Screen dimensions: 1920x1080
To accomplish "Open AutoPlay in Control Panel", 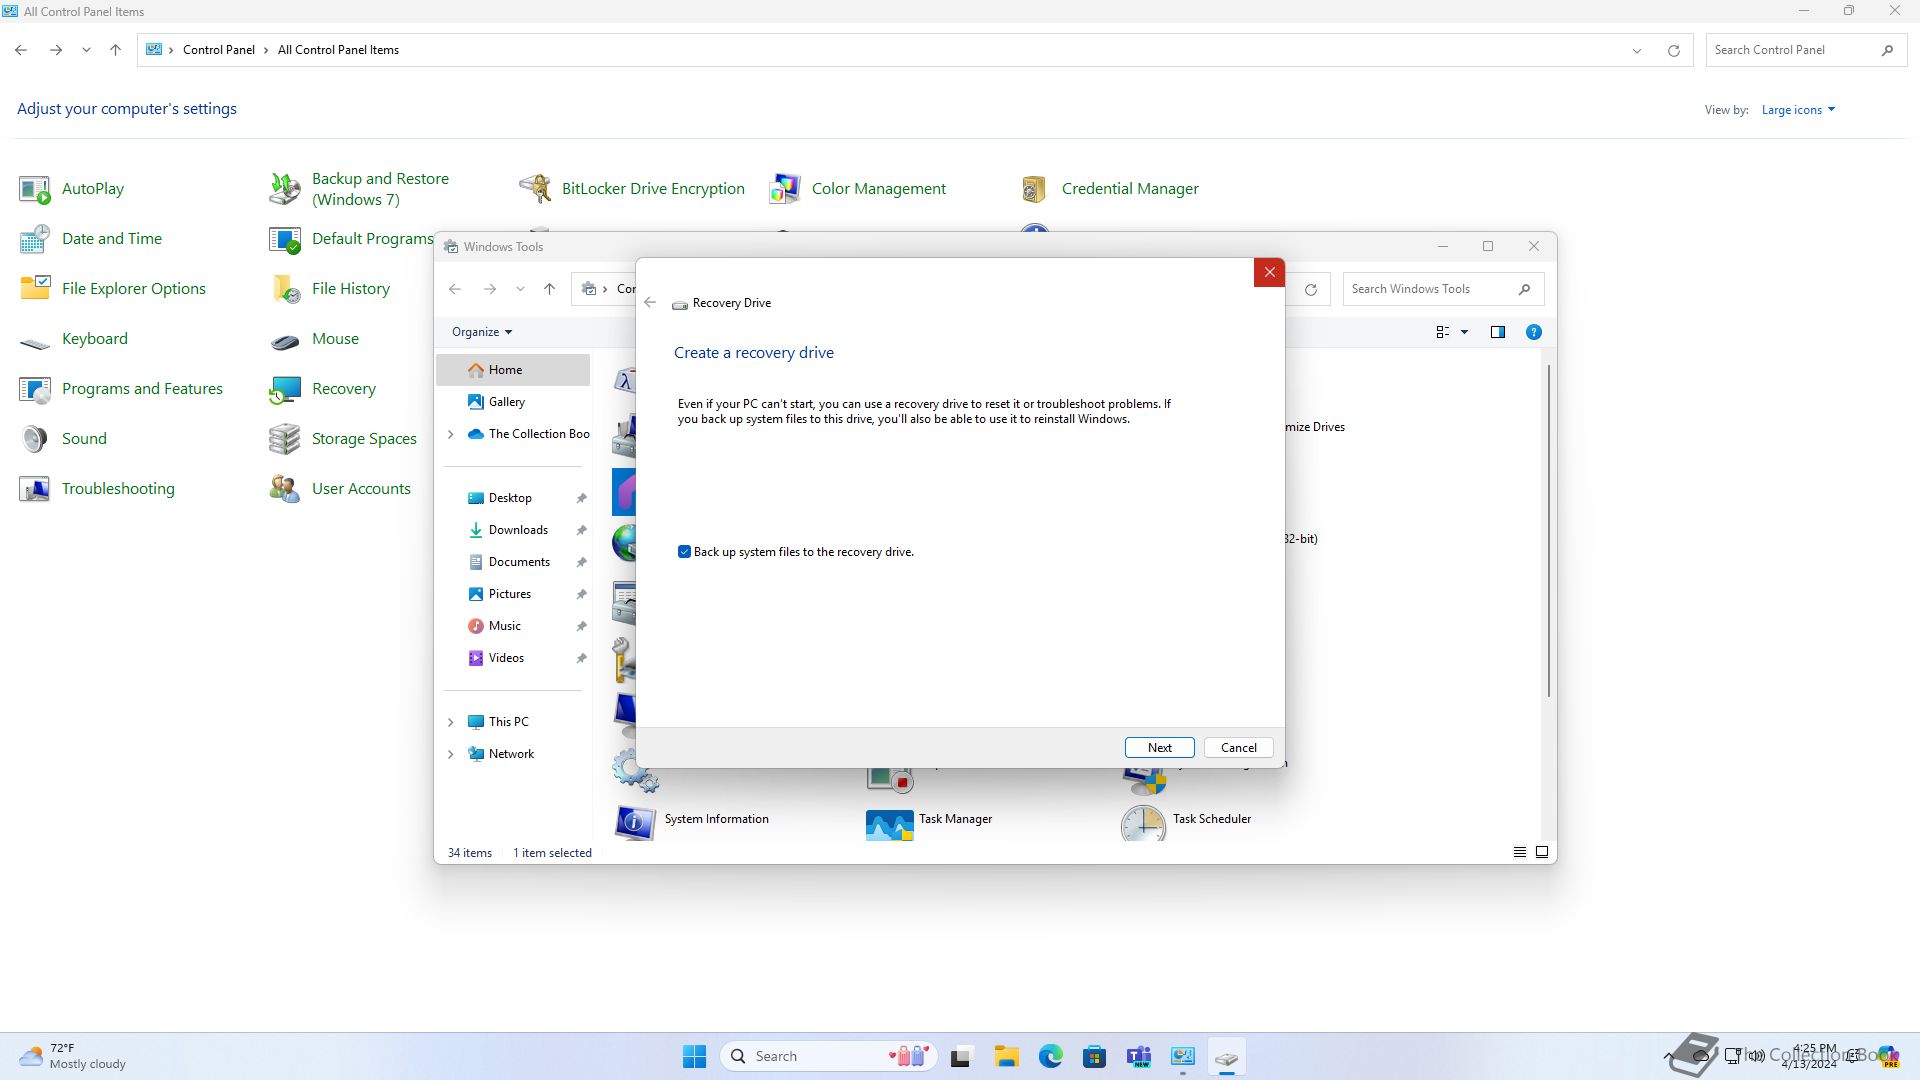I will click(x=92, y=188).
